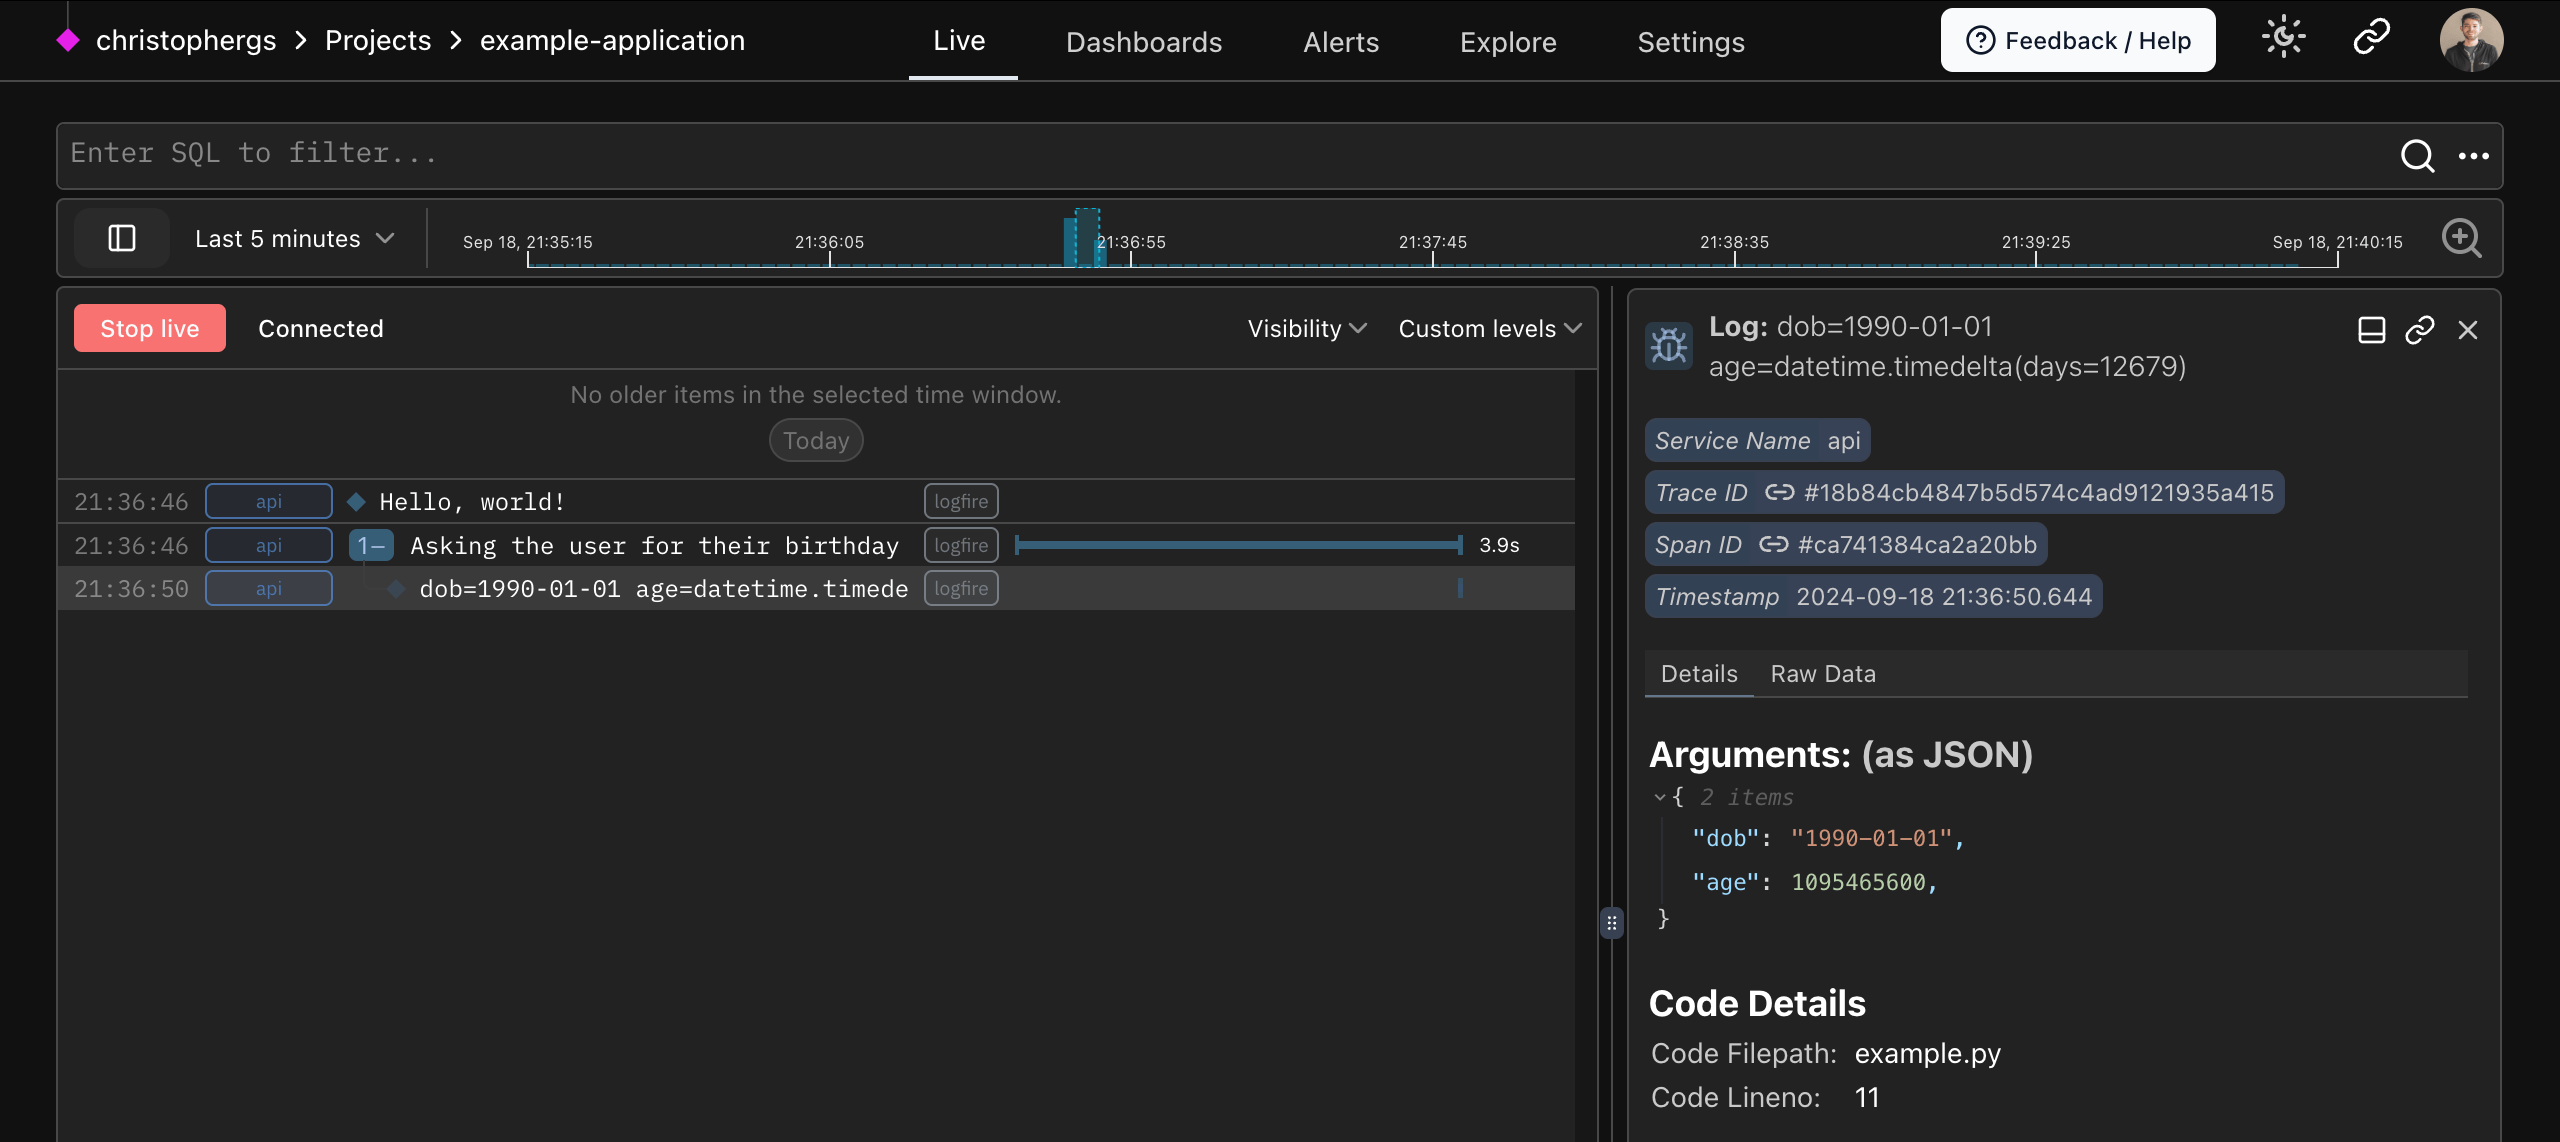Toggle the sidebar panel button
Screen dimensions: 2560x1142
[121, 238]
